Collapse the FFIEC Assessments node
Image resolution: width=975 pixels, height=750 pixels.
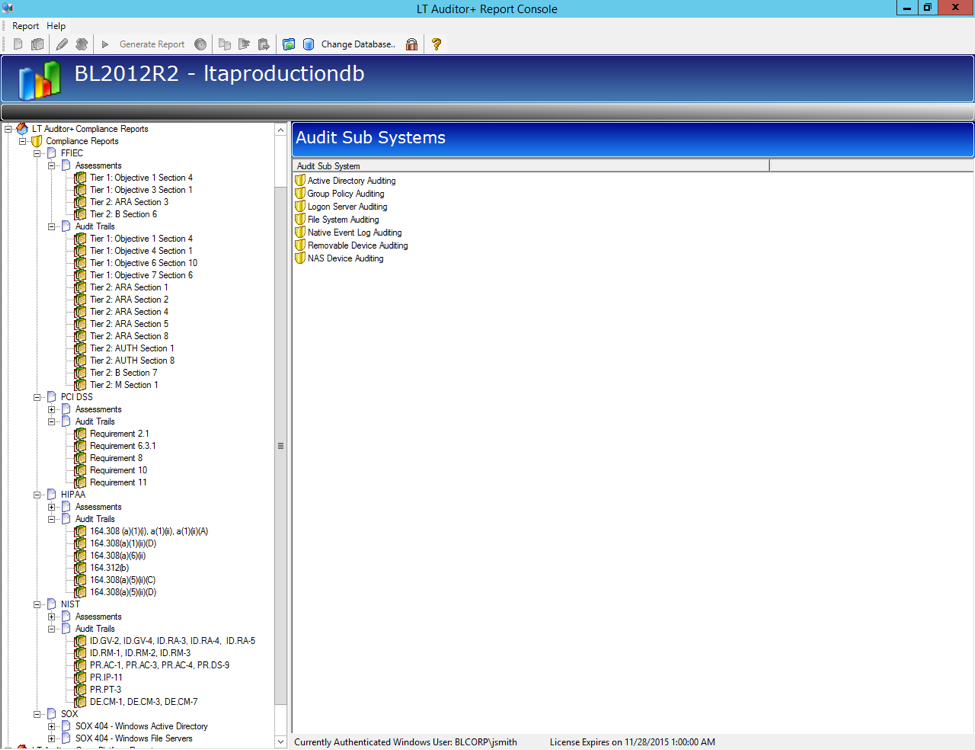pos(52,165)
